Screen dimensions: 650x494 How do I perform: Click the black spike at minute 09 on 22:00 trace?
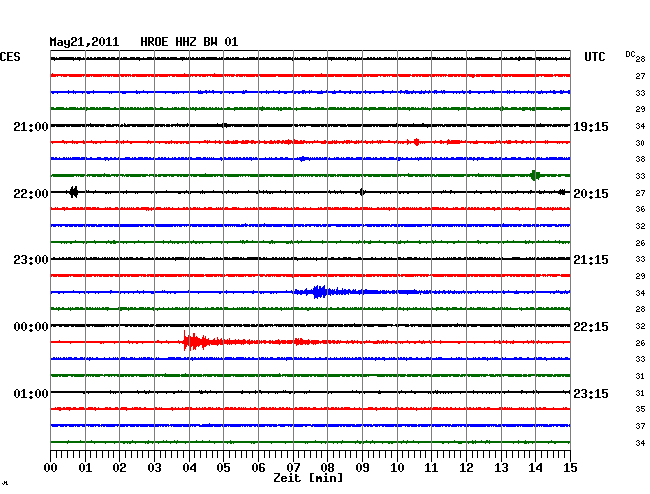point(362,192)
